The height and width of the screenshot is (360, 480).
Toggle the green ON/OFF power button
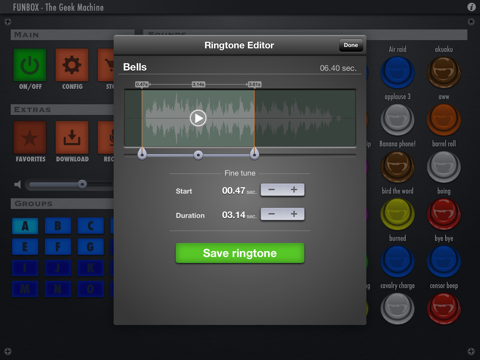(30, 65)
